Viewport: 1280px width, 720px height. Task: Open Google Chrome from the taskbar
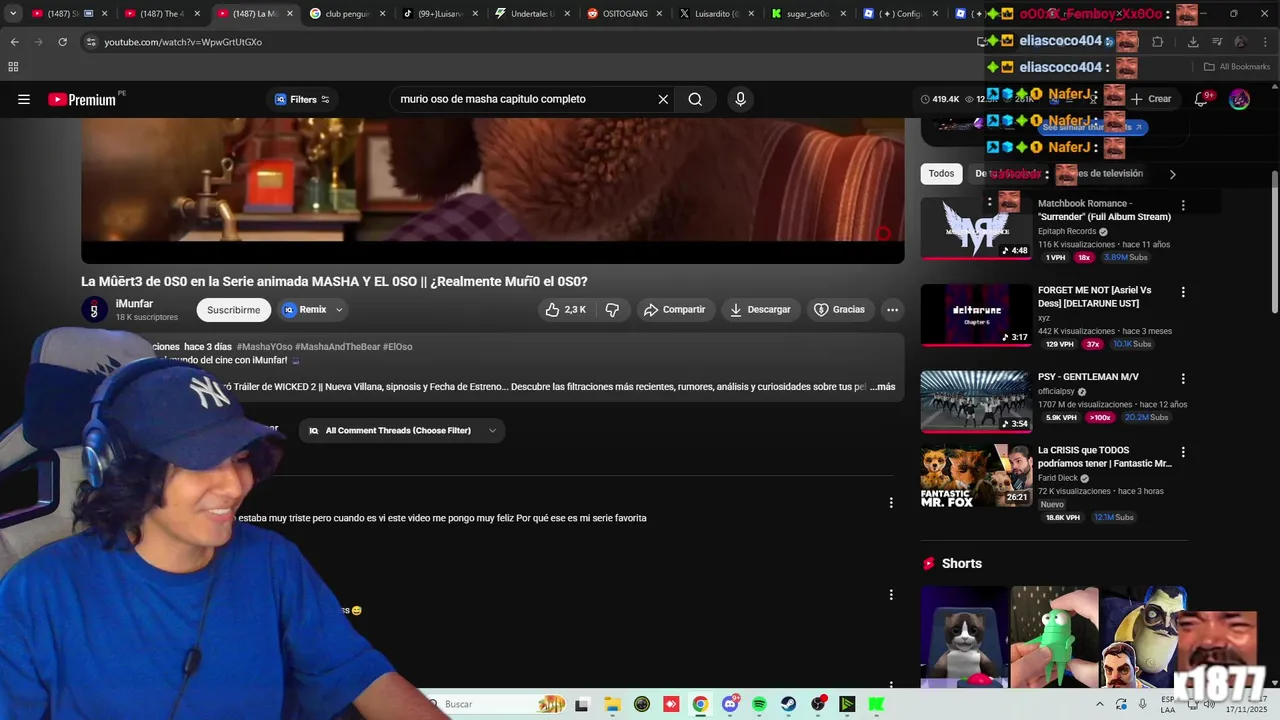(700, 704)
